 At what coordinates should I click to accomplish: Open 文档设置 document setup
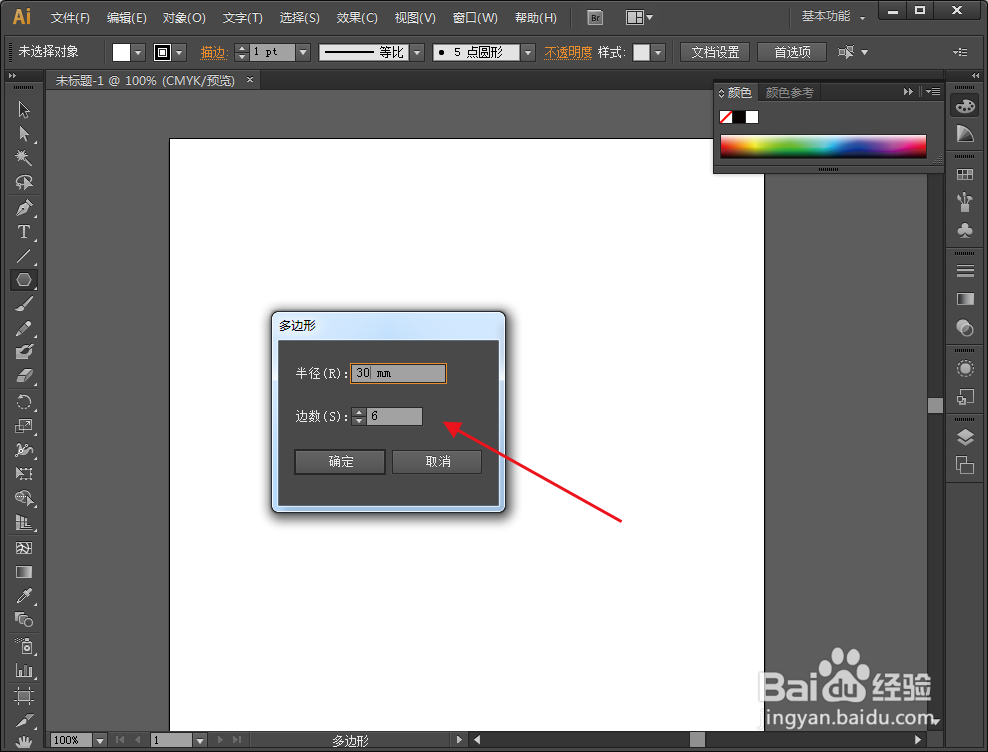click(x=715, y=52)
